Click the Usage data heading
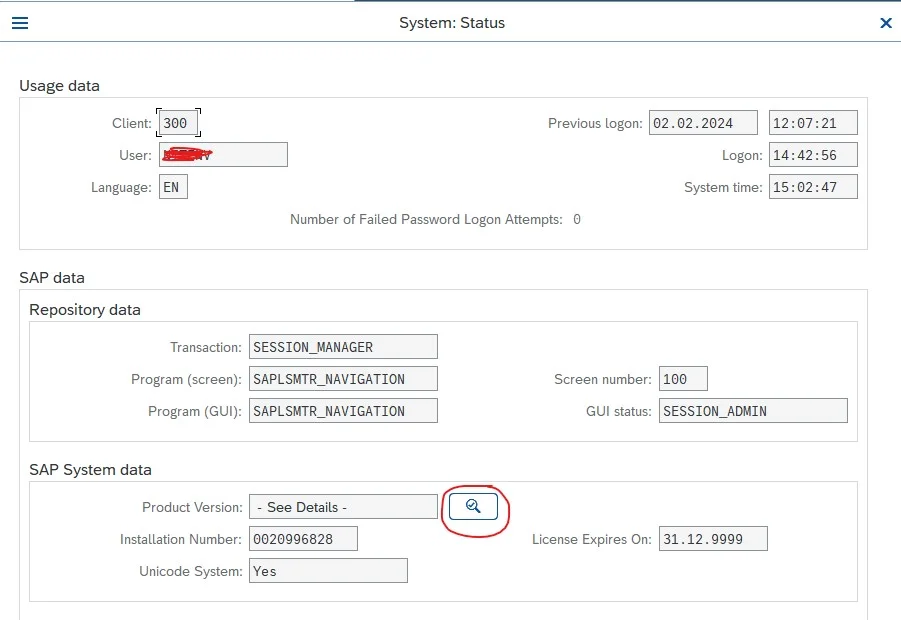Viewport: 901px width, 620px height. [59, 86]
